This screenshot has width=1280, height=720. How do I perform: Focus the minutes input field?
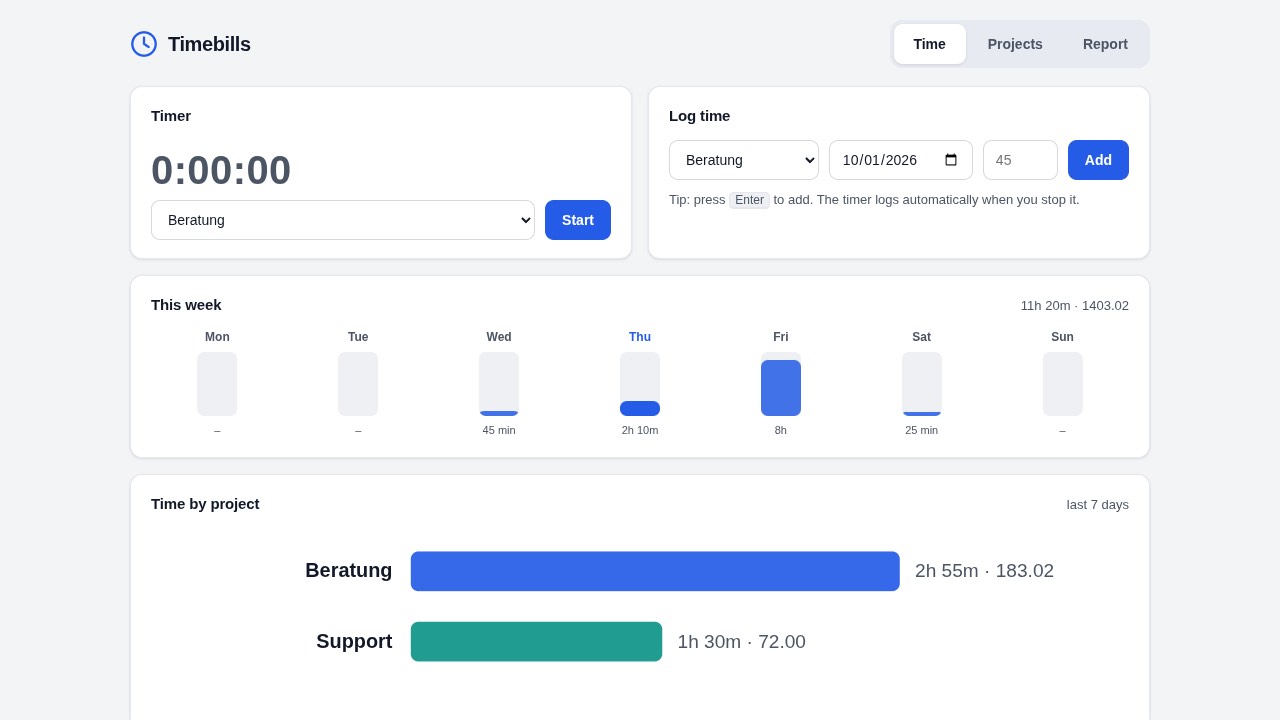coord(1020,160)
